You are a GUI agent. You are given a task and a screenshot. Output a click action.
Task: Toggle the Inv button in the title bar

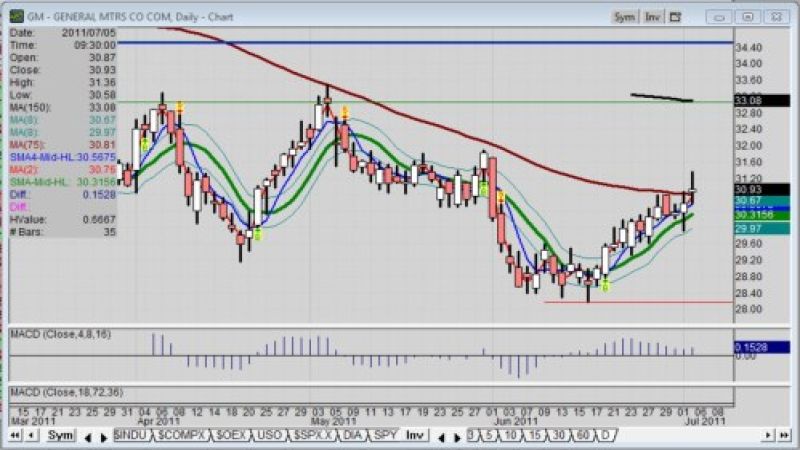pos(652,16)
